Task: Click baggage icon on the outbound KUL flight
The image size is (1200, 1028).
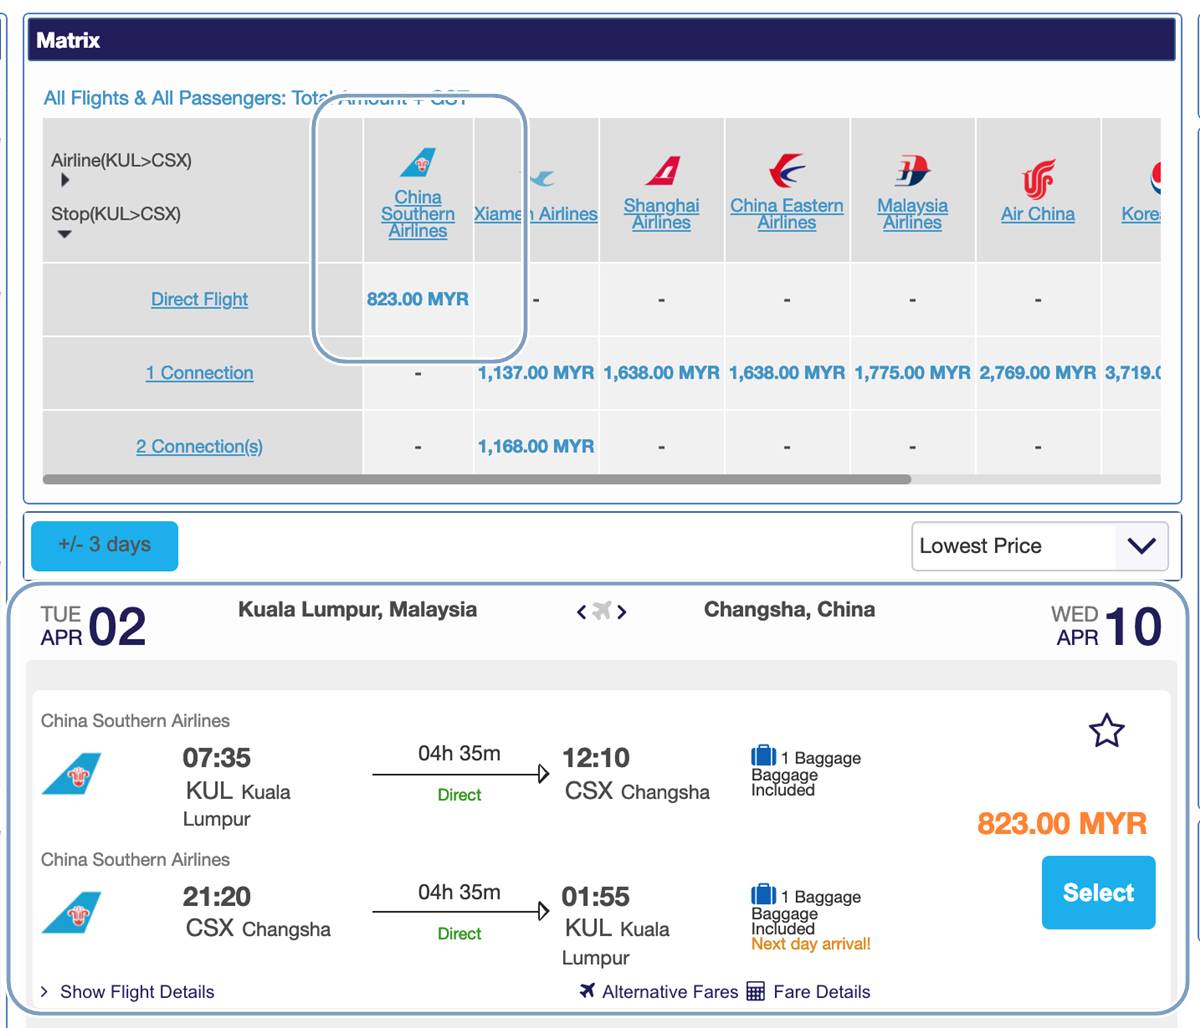Action: click(x=763, y=756)
